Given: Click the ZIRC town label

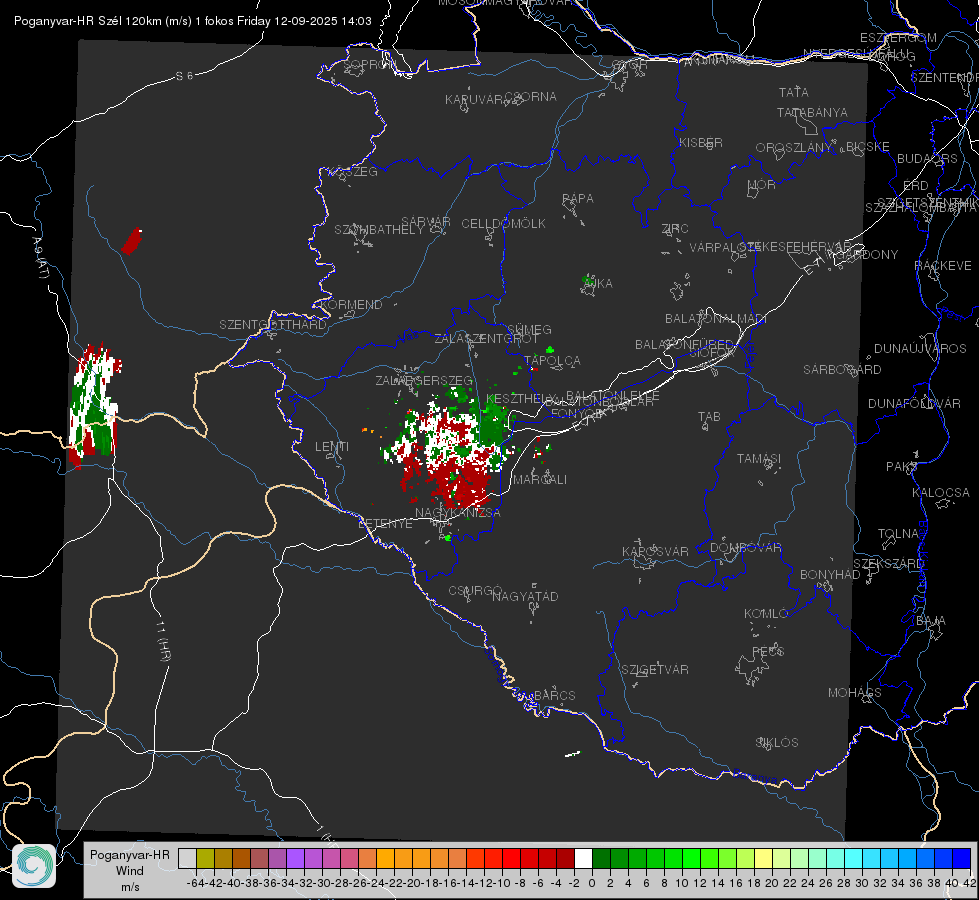Looking at the screenshot, I should [675, 229].
